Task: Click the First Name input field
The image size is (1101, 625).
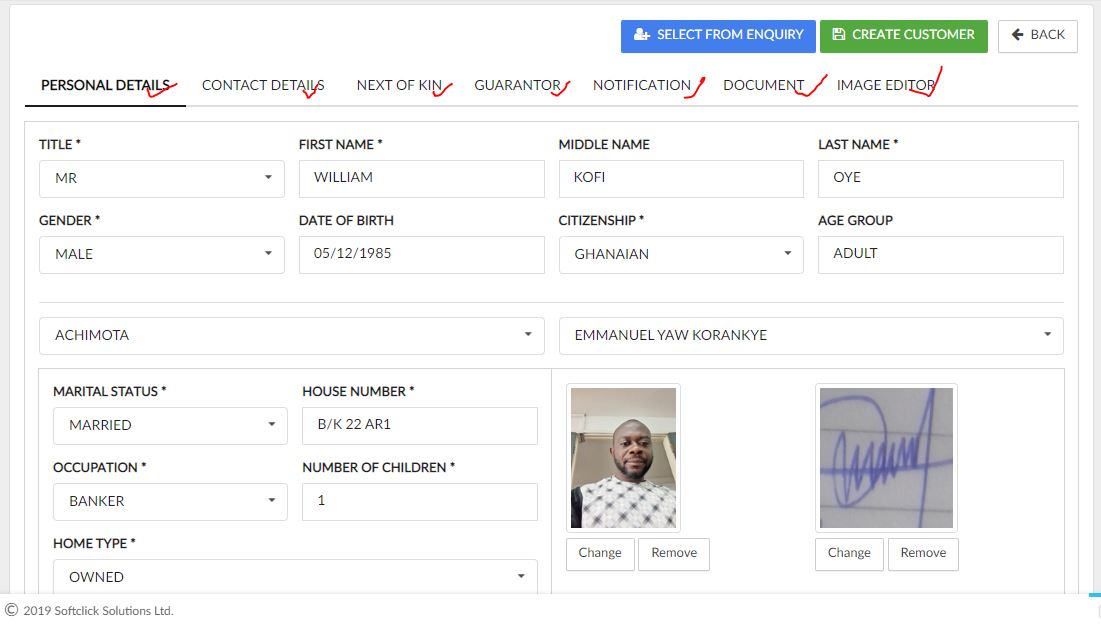Action: click(421, 178)
